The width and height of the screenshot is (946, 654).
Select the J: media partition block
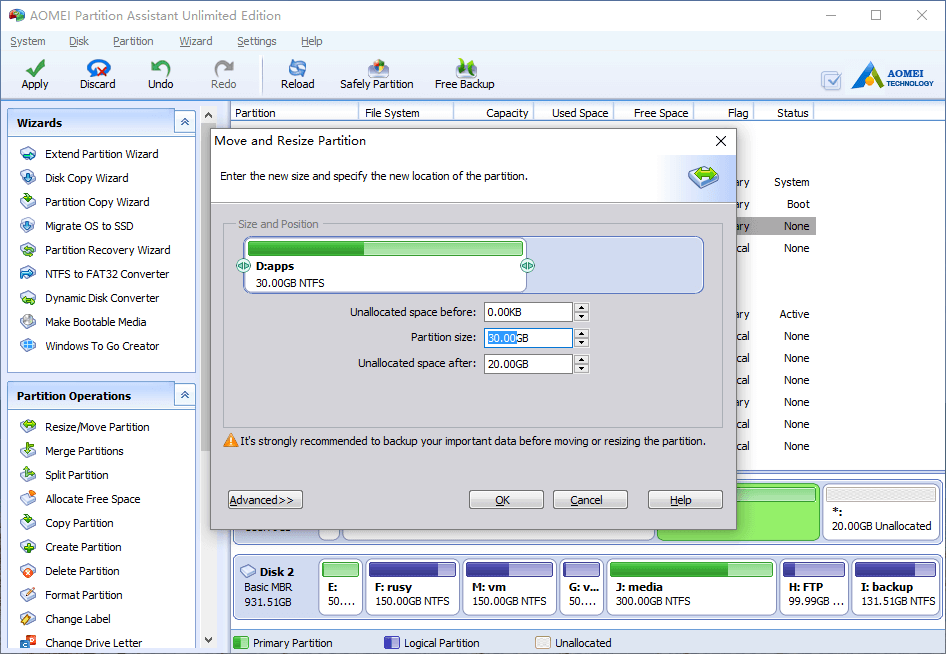[x=691, y=586]
